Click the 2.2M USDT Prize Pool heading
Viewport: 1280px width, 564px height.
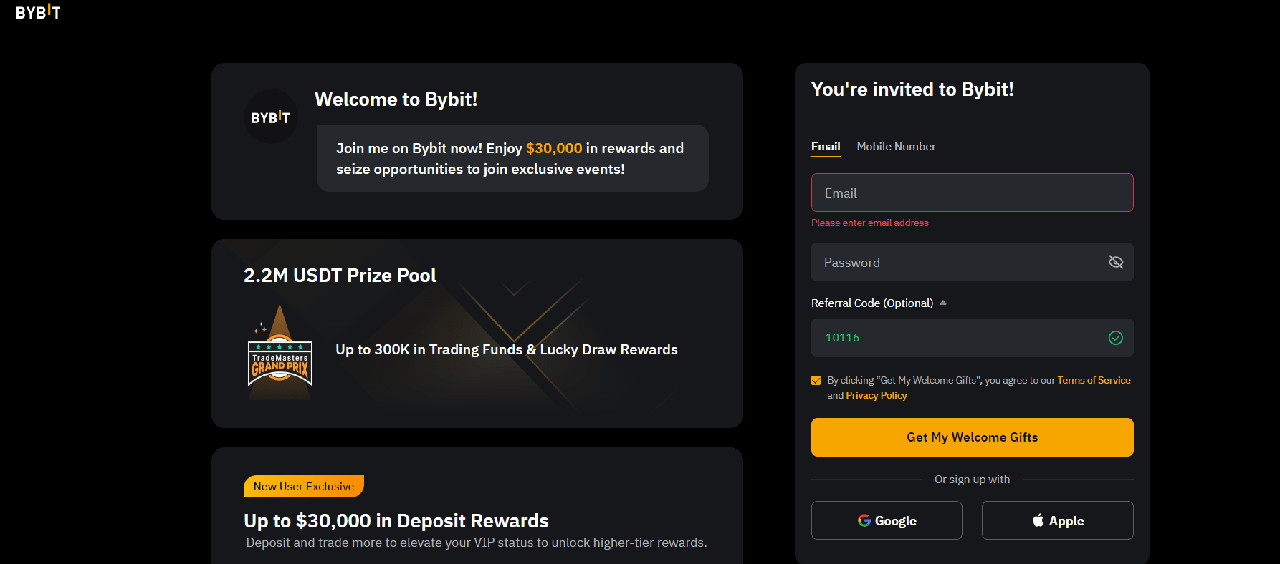coord(340,275)
